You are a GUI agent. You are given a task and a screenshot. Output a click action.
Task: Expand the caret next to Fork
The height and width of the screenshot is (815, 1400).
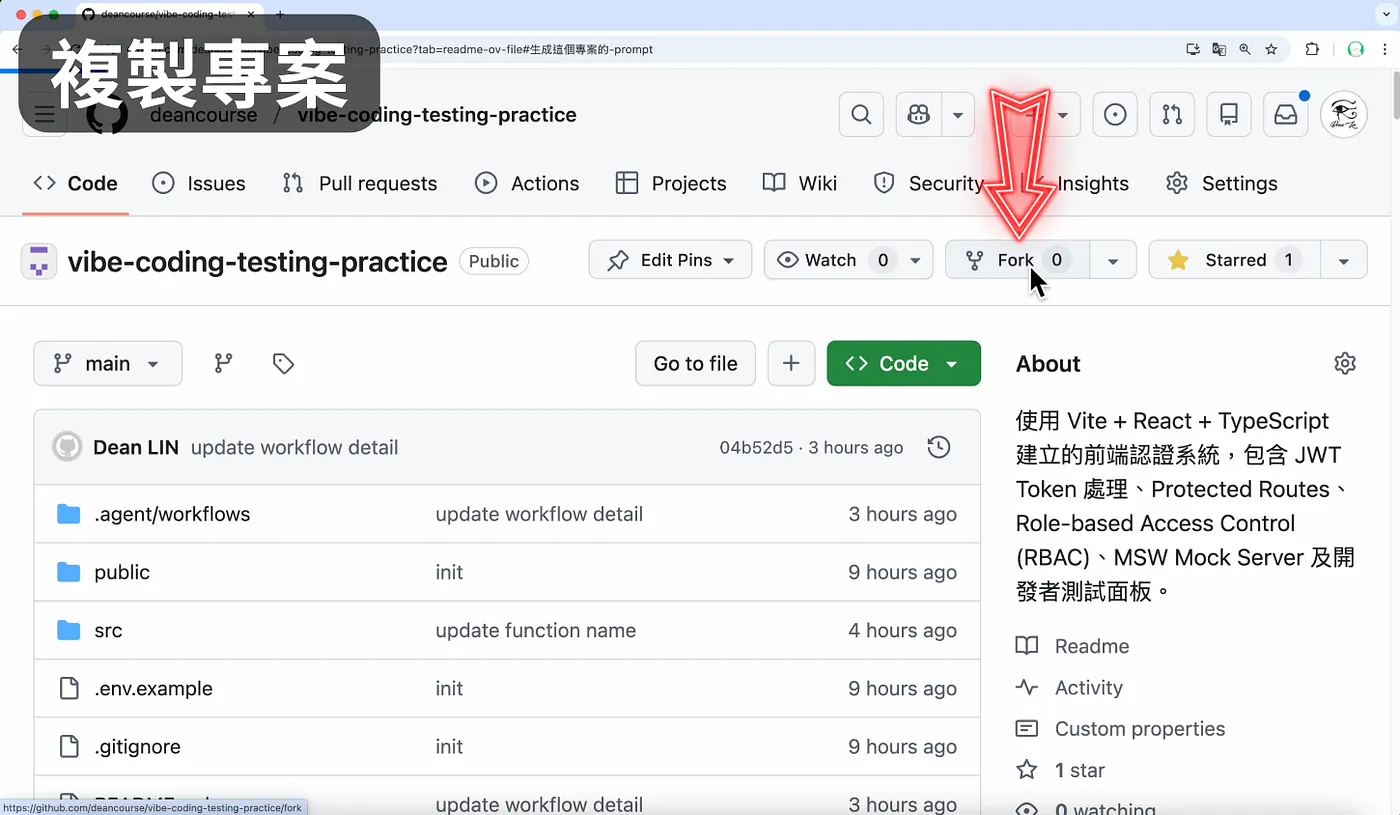1113,260
